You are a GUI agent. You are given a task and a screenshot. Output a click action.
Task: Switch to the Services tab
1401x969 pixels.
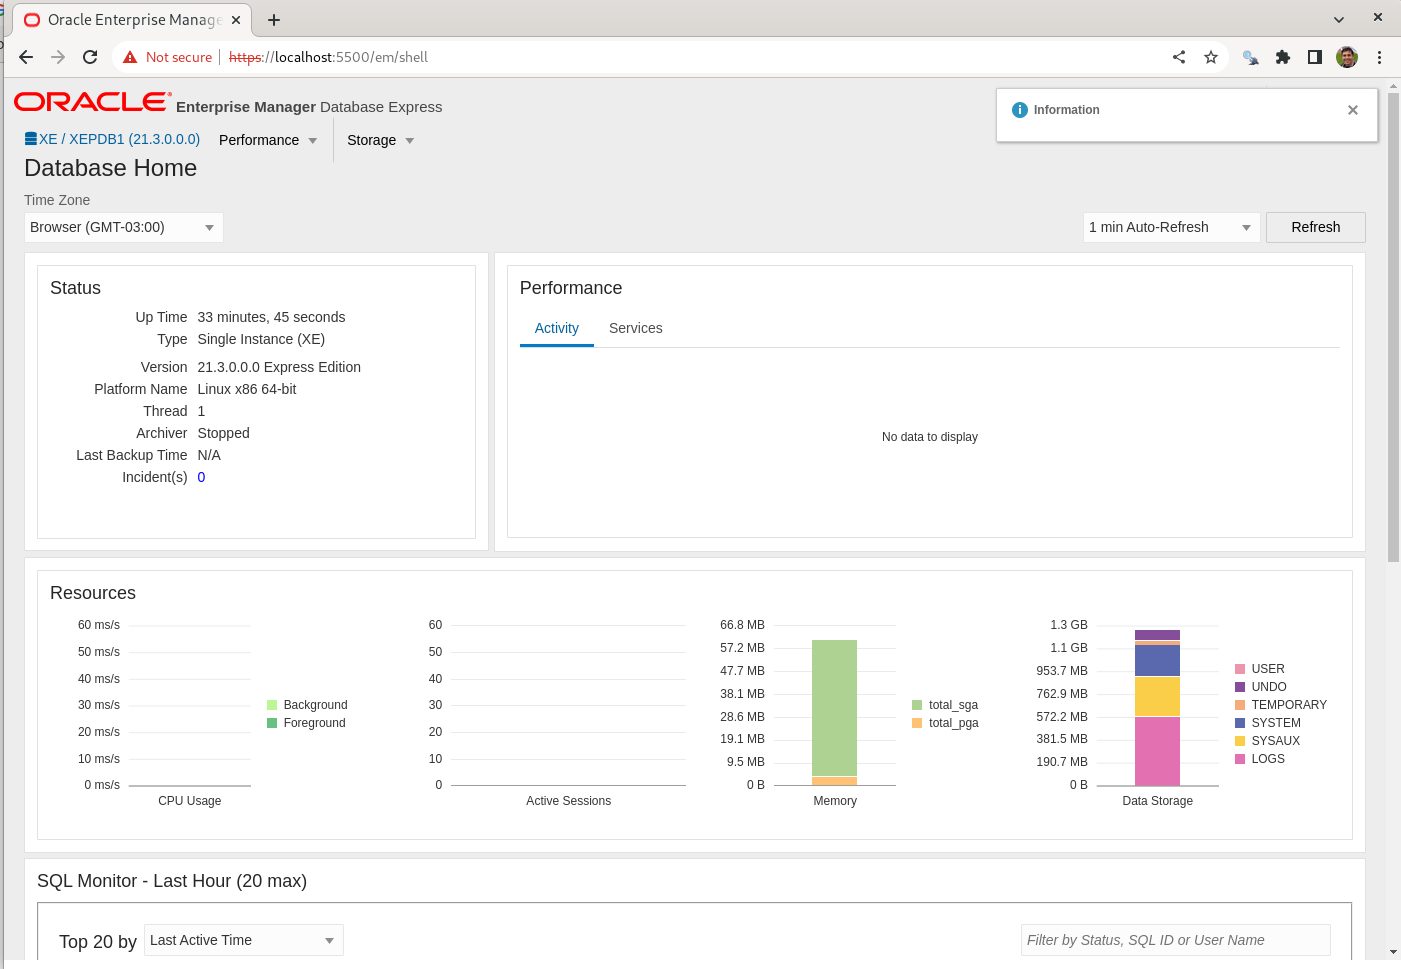[636, 328]
